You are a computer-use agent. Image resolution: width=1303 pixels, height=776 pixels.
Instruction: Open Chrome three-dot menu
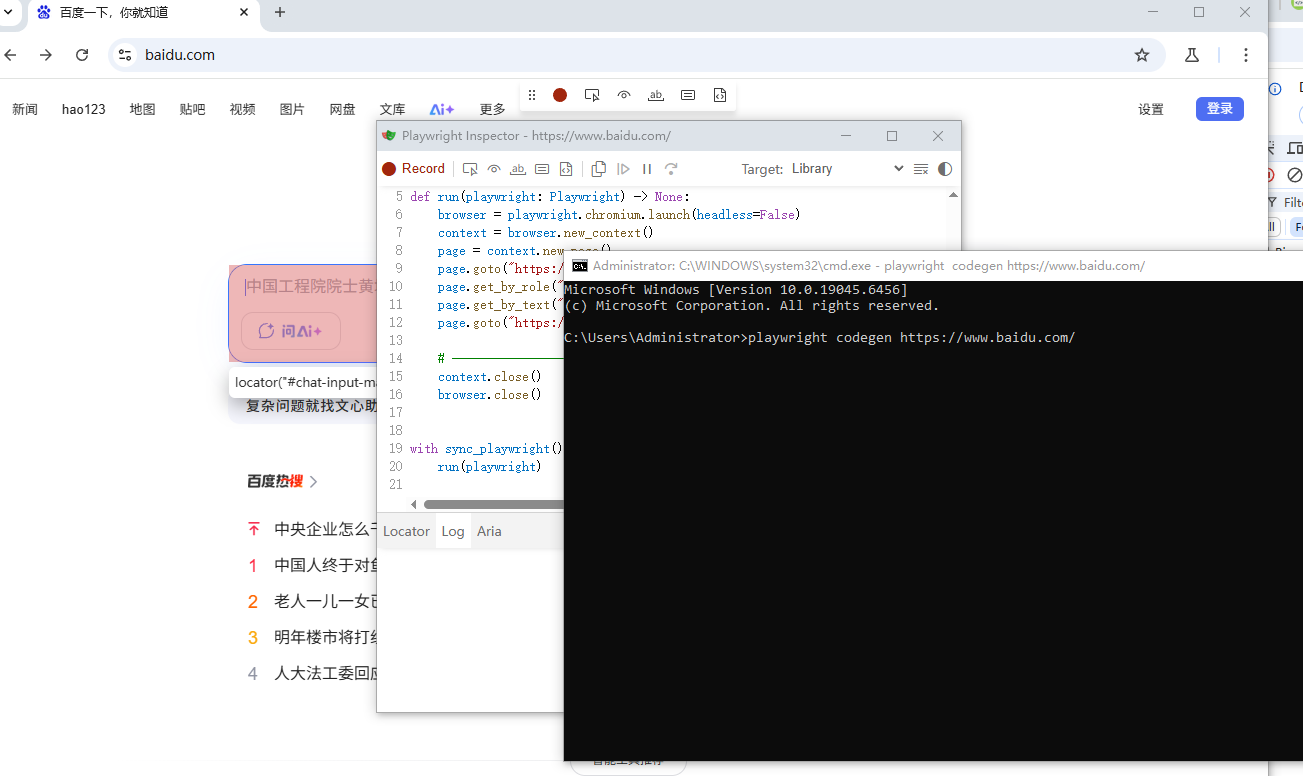tap(1246, 55)
